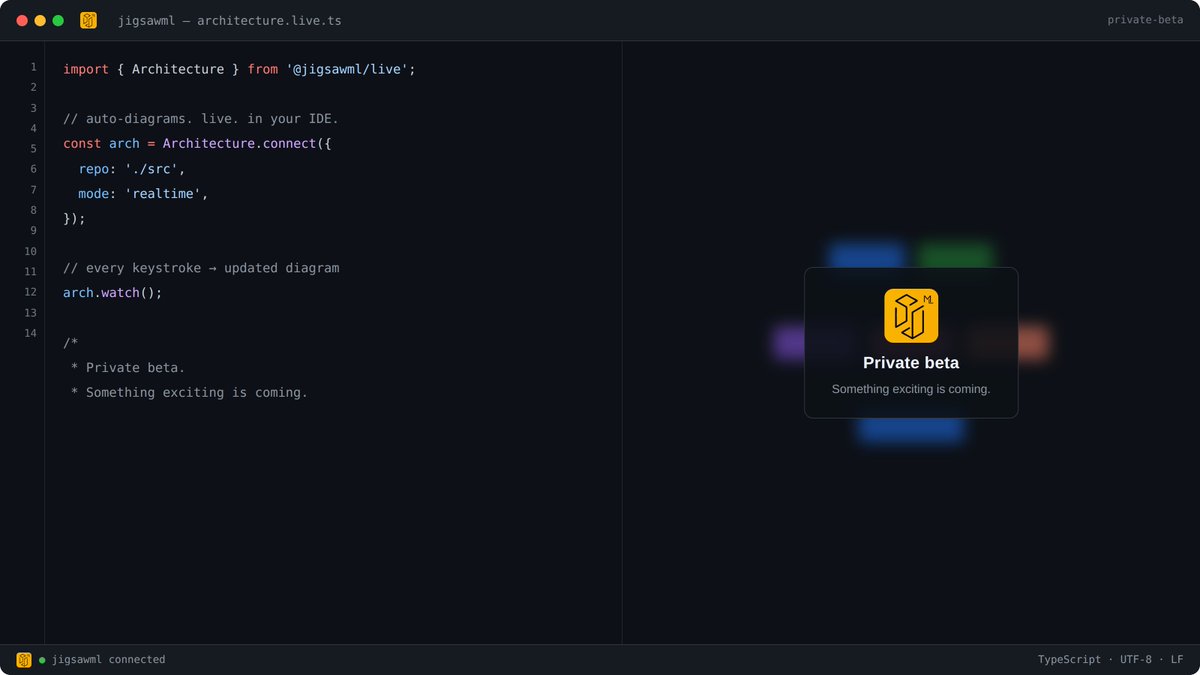The width and height of the screenshot is (1200, 675).
Task: Click line number 12 in the gutter
Action: (x=31, y=292)
